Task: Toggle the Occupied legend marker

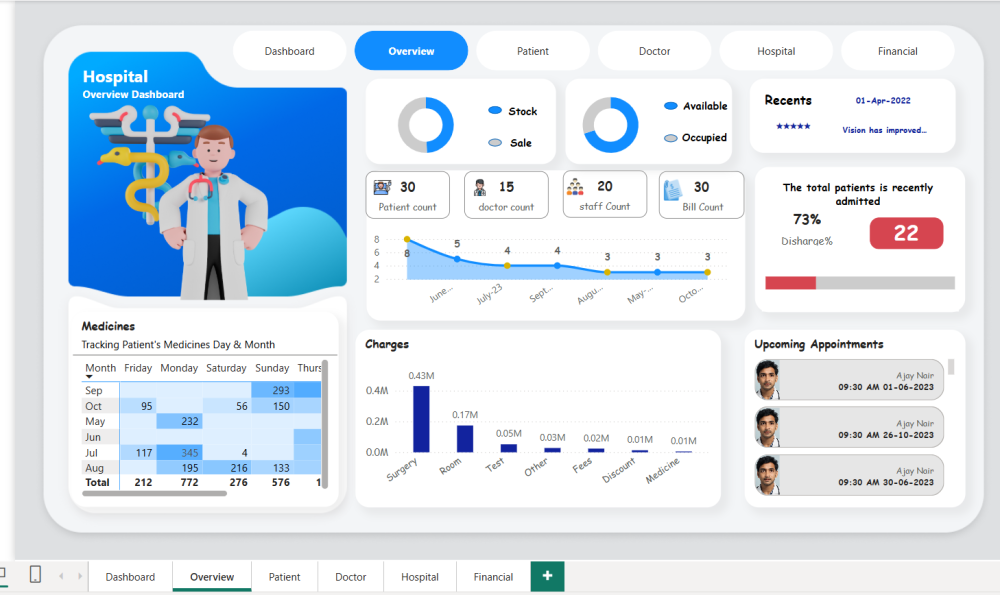Action: pyautogui.click(x=671, y=138)
